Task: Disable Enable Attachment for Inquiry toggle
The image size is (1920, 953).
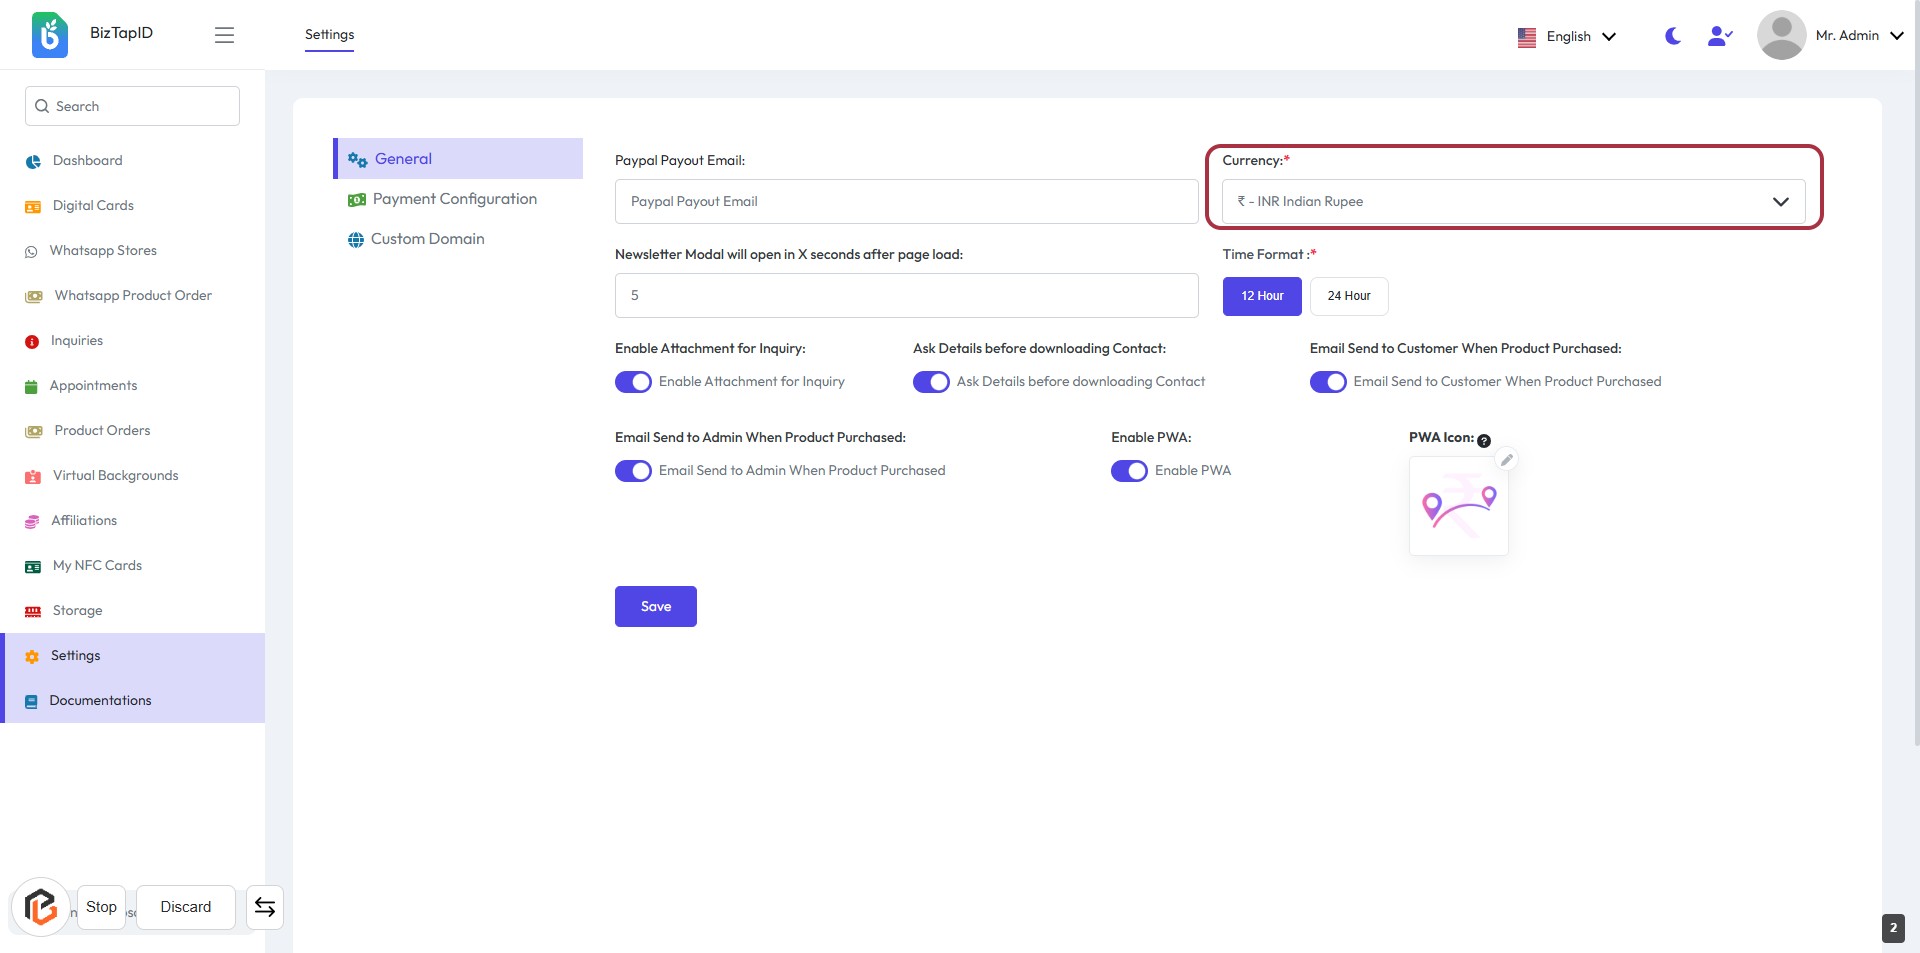Action: 633,382
